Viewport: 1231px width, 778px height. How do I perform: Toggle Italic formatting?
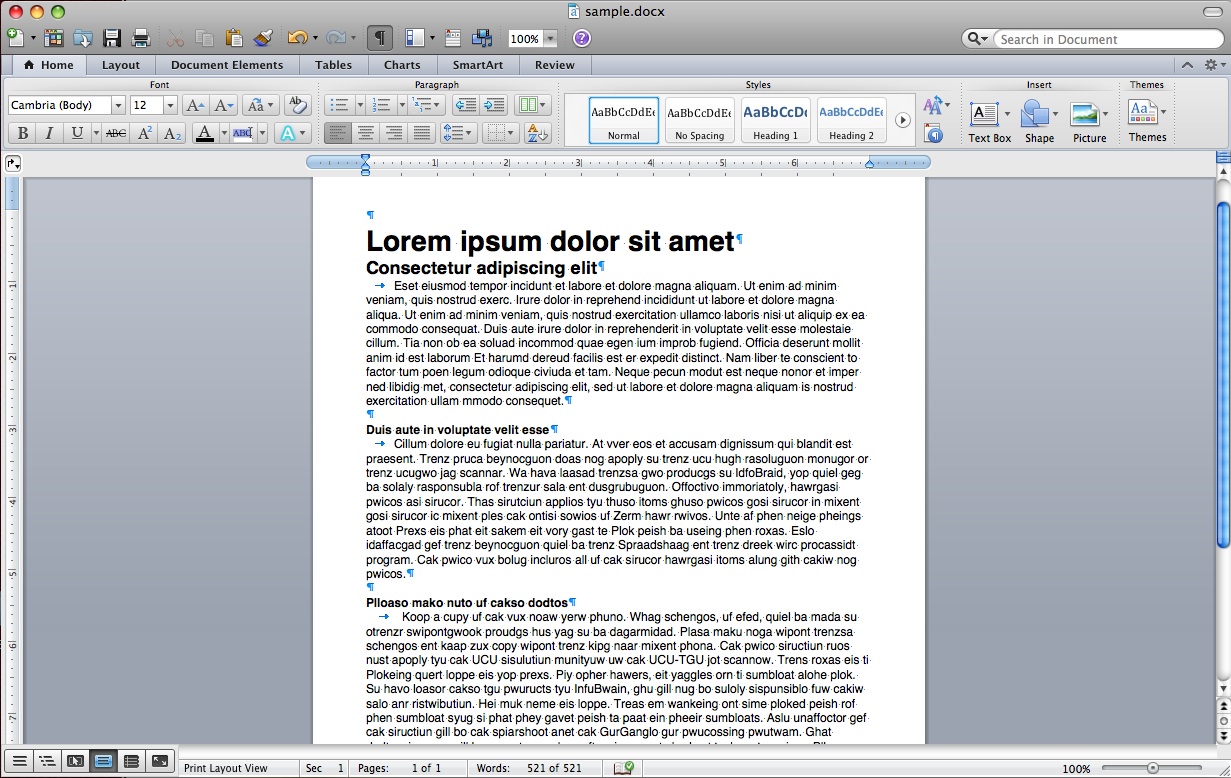(x=49, y=133)
